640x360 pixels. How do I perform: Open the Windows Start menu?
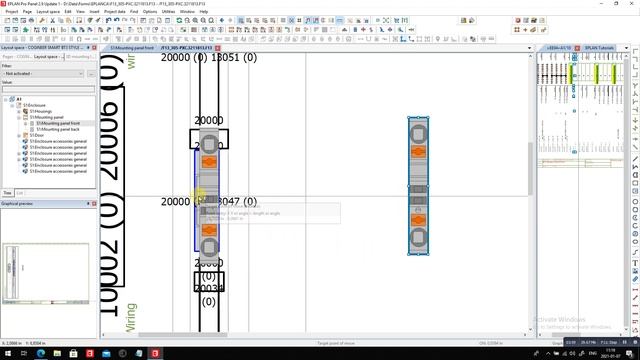(8, 353)
